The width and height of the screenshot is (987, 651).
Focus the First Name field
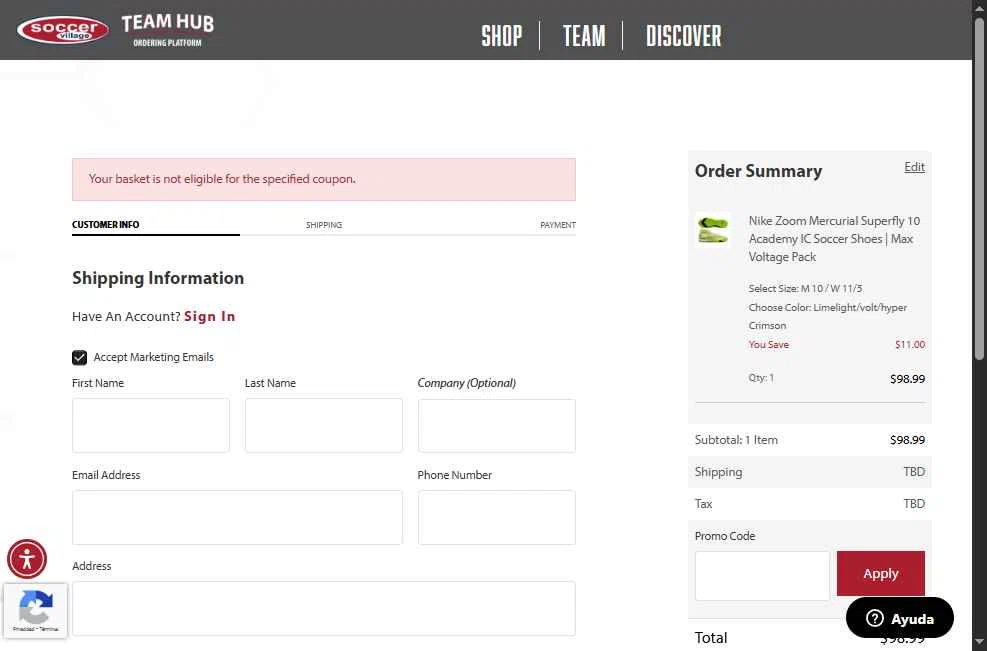[150, 425]
